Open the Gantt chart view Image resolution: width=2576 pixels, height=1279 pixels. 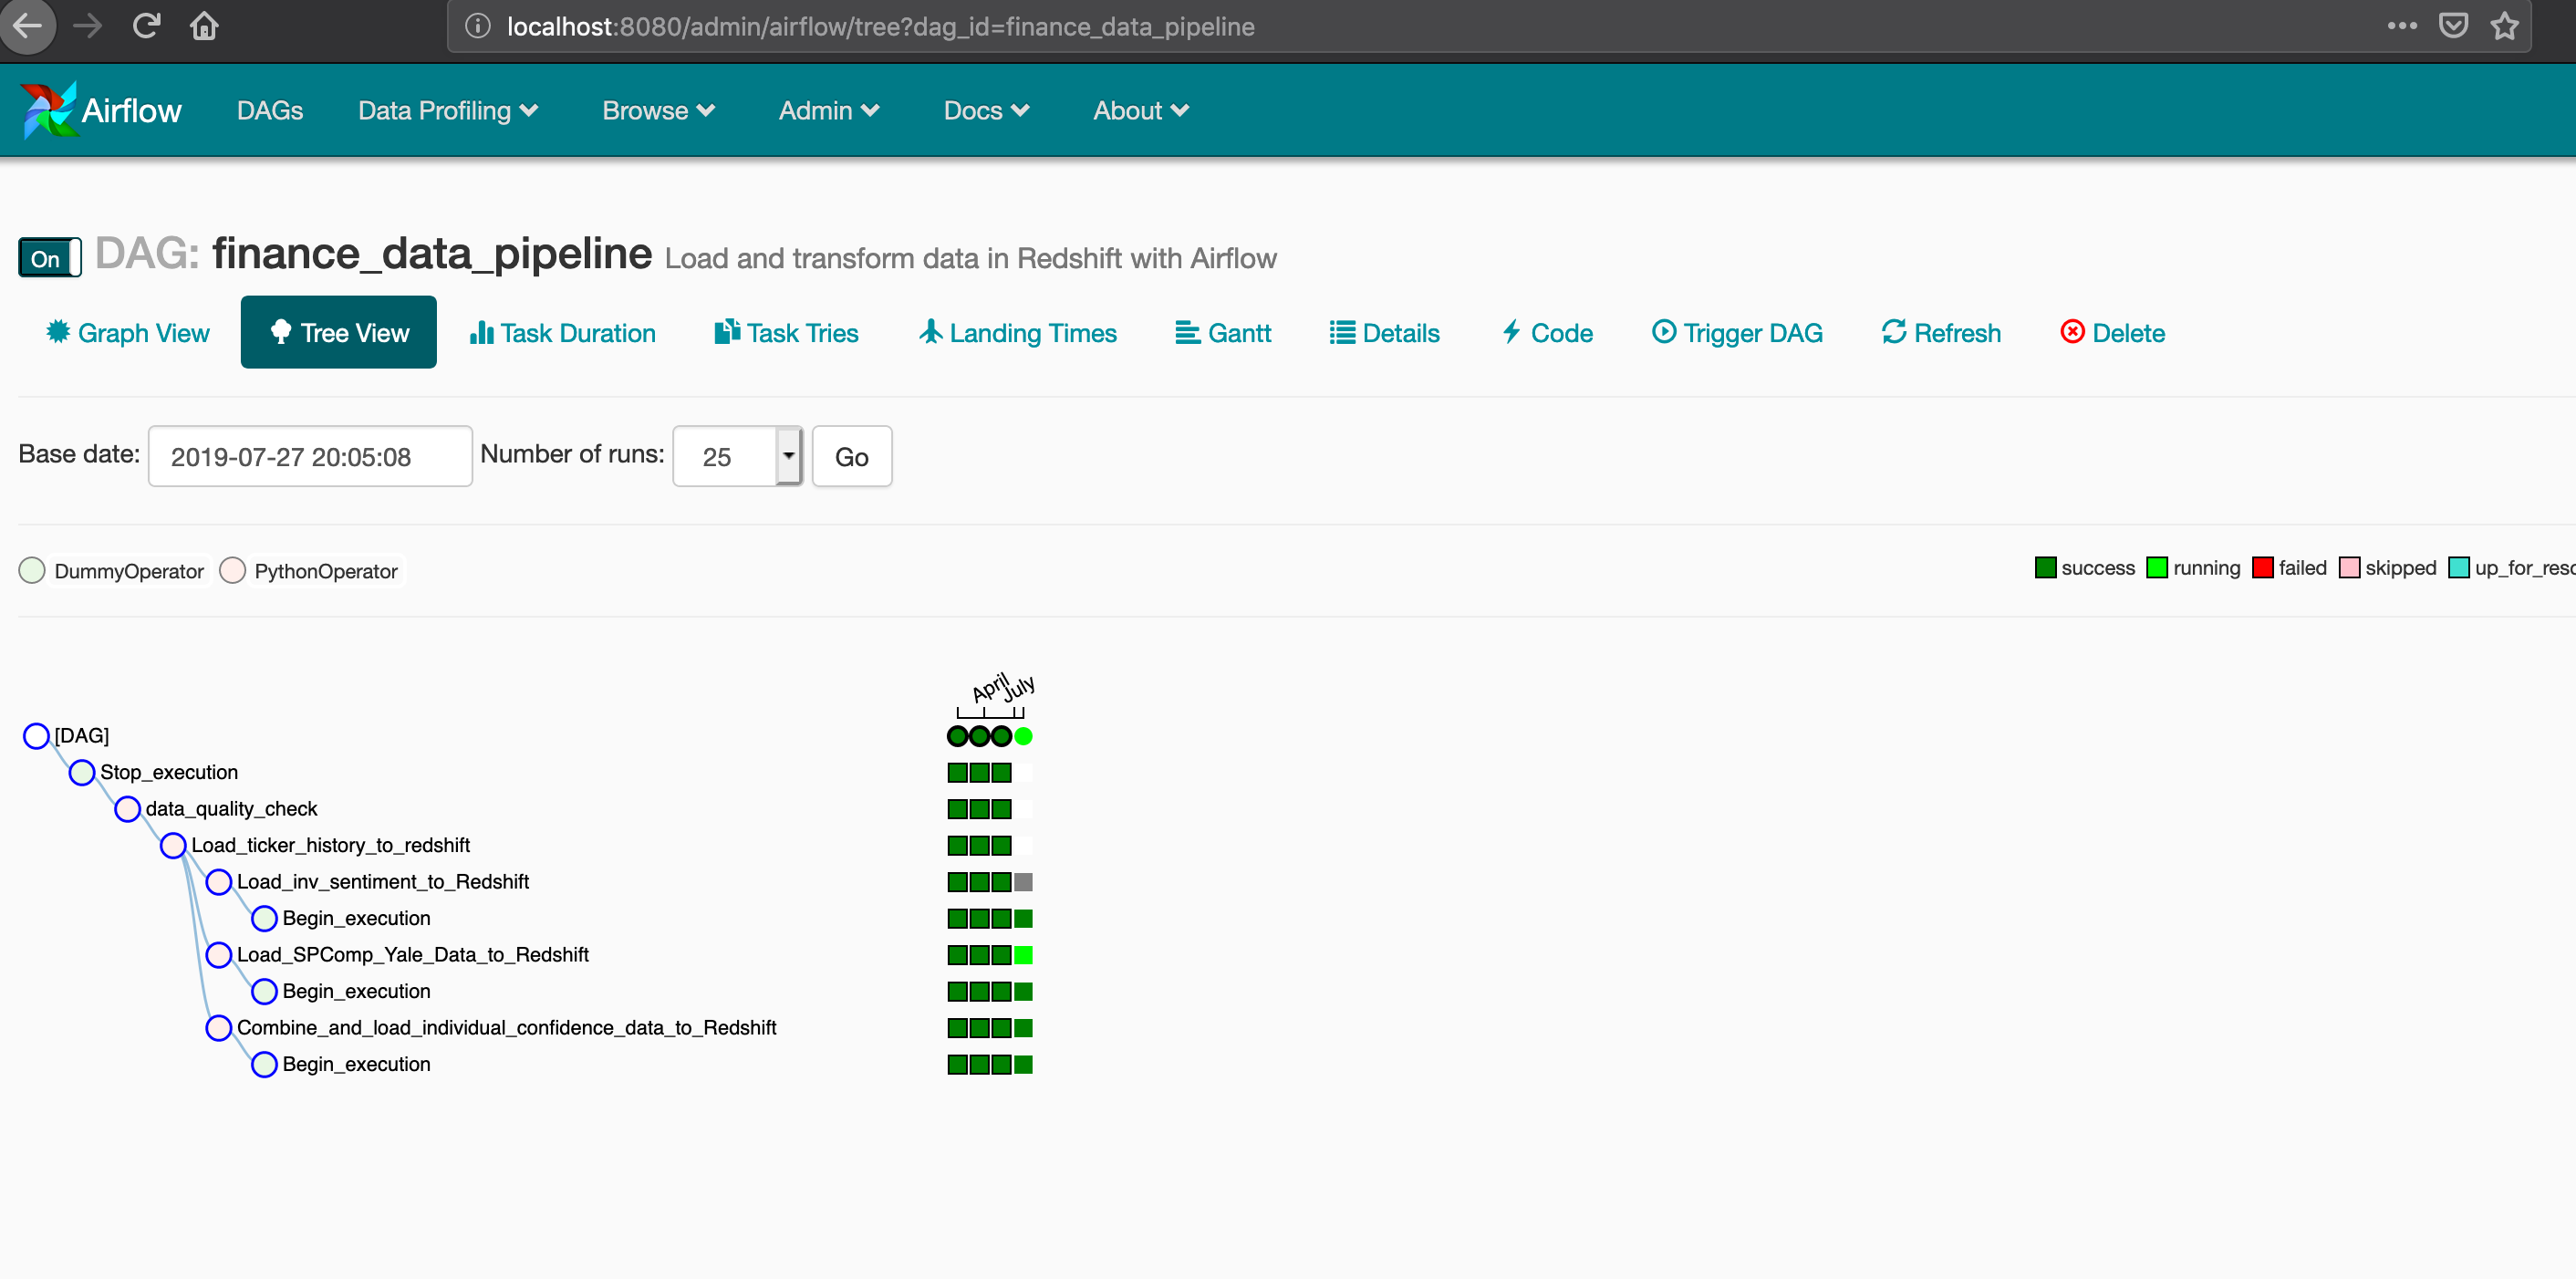click(x=1222, y=333)
